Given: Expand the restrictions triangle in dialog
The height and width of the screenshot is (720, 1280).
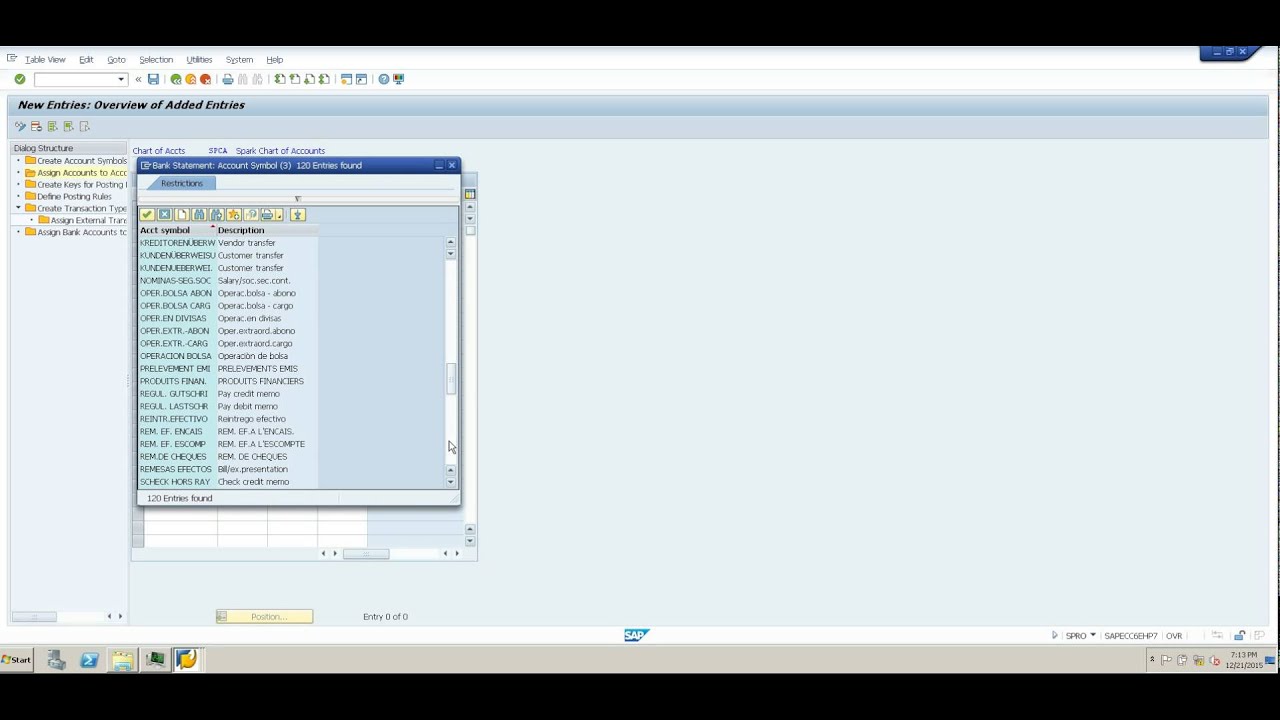Looking at the screenshot, I should (297, 199).
